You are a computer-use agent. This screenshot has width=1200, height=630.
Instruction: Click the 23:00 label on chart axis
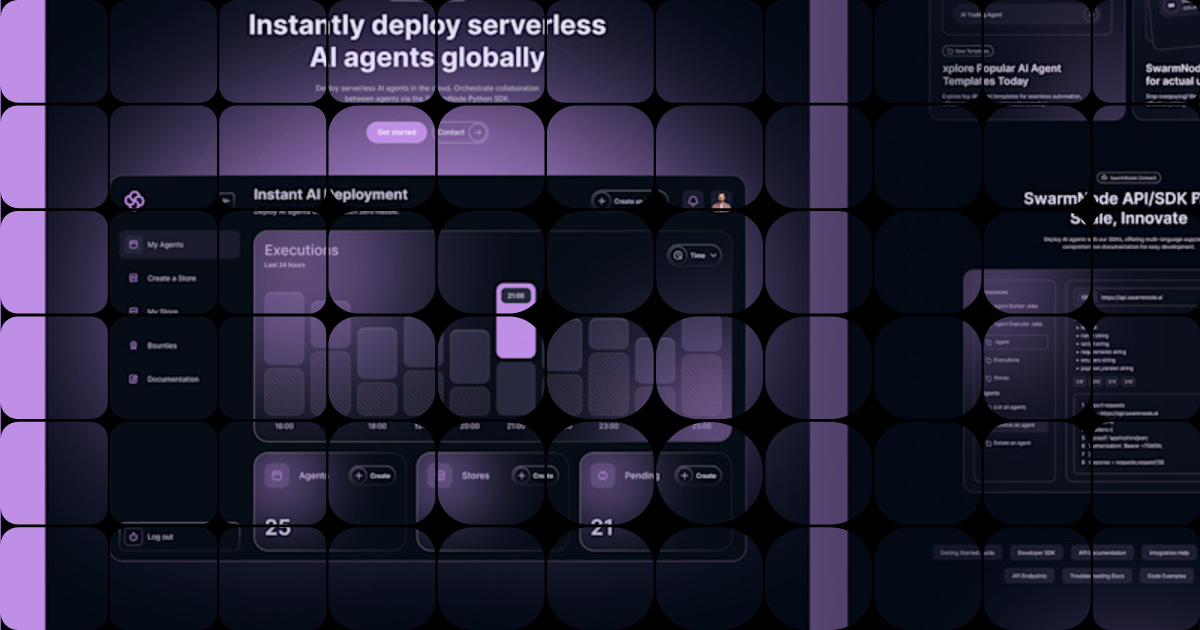(608, 426)
